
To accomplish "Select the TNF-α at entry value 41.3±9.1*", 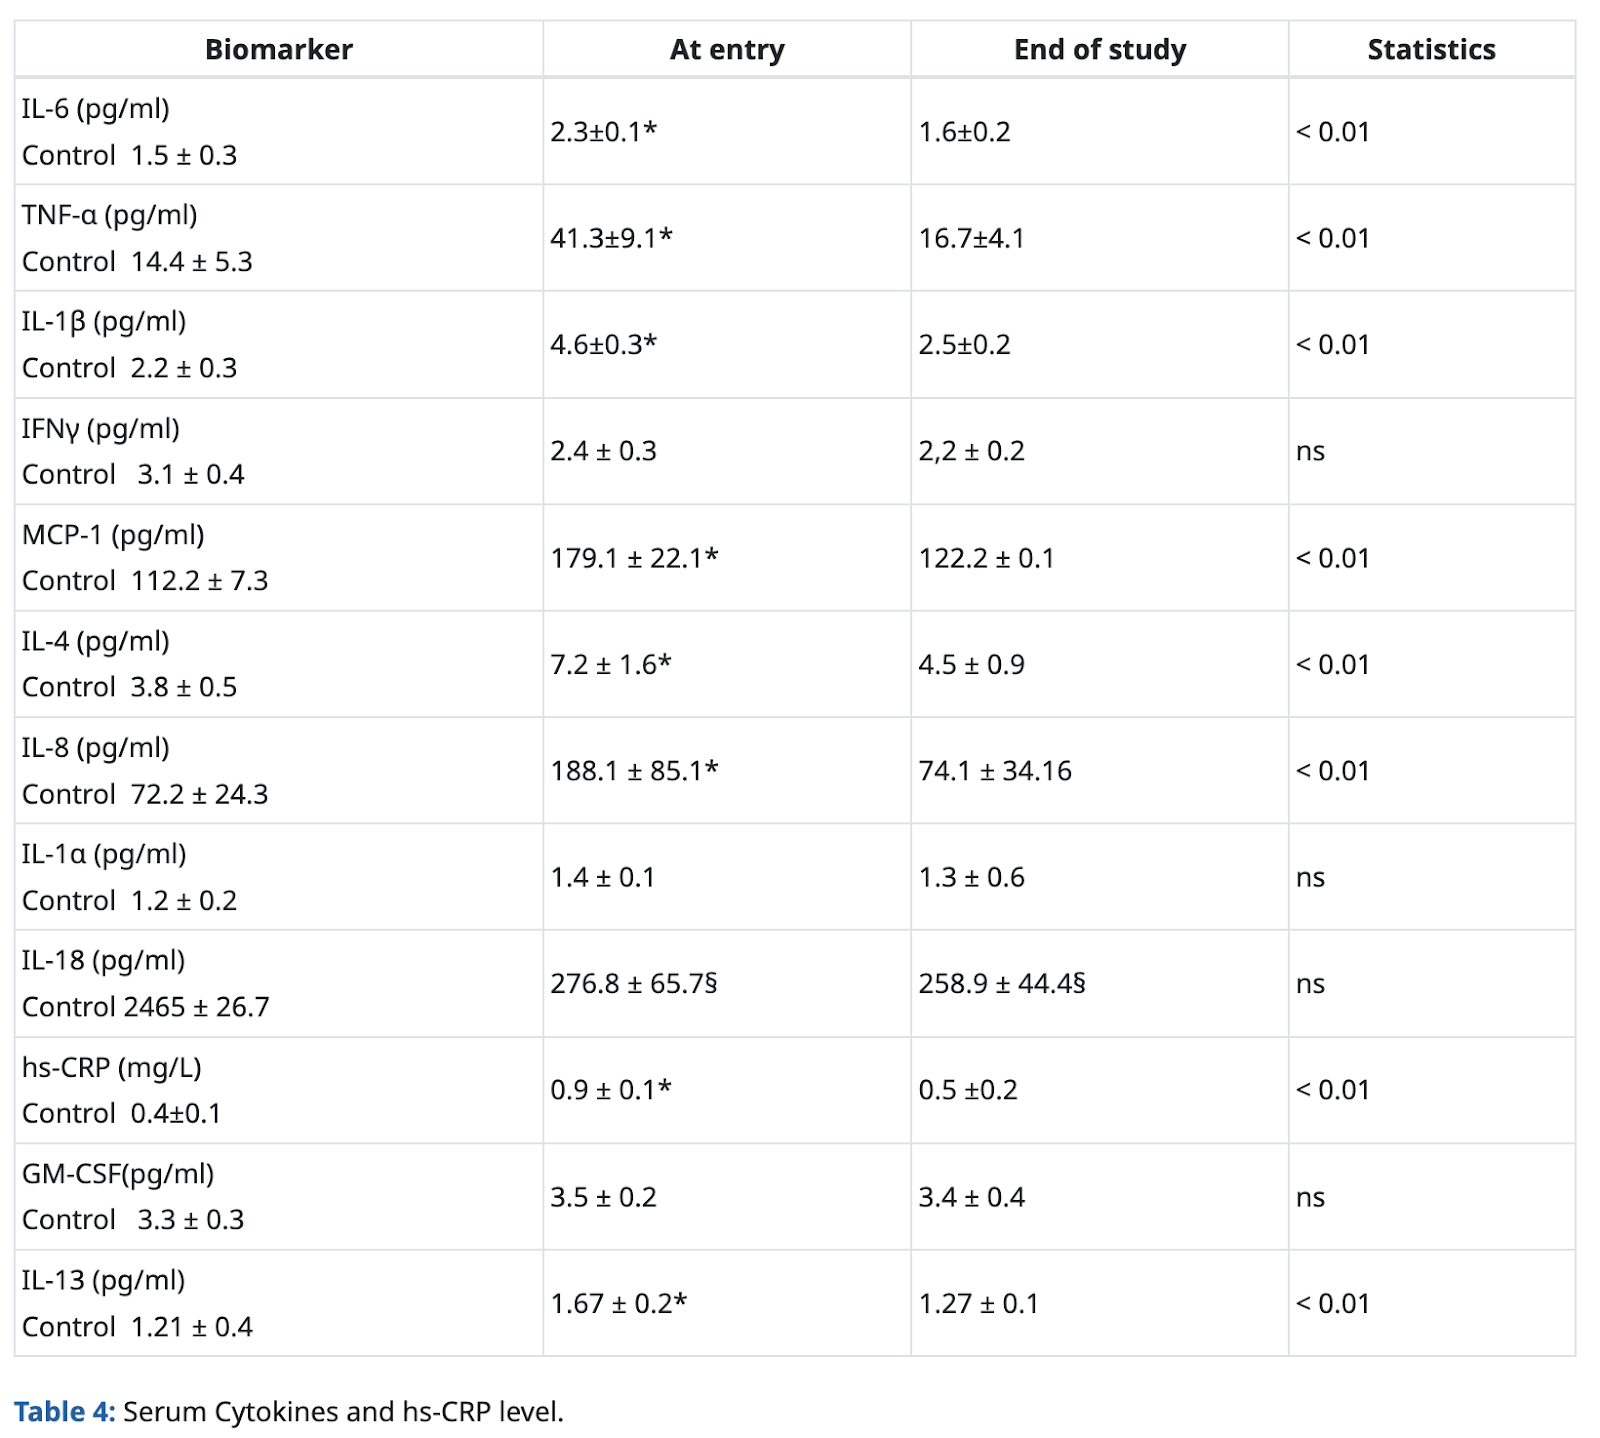I will click(x=611, y=238).
